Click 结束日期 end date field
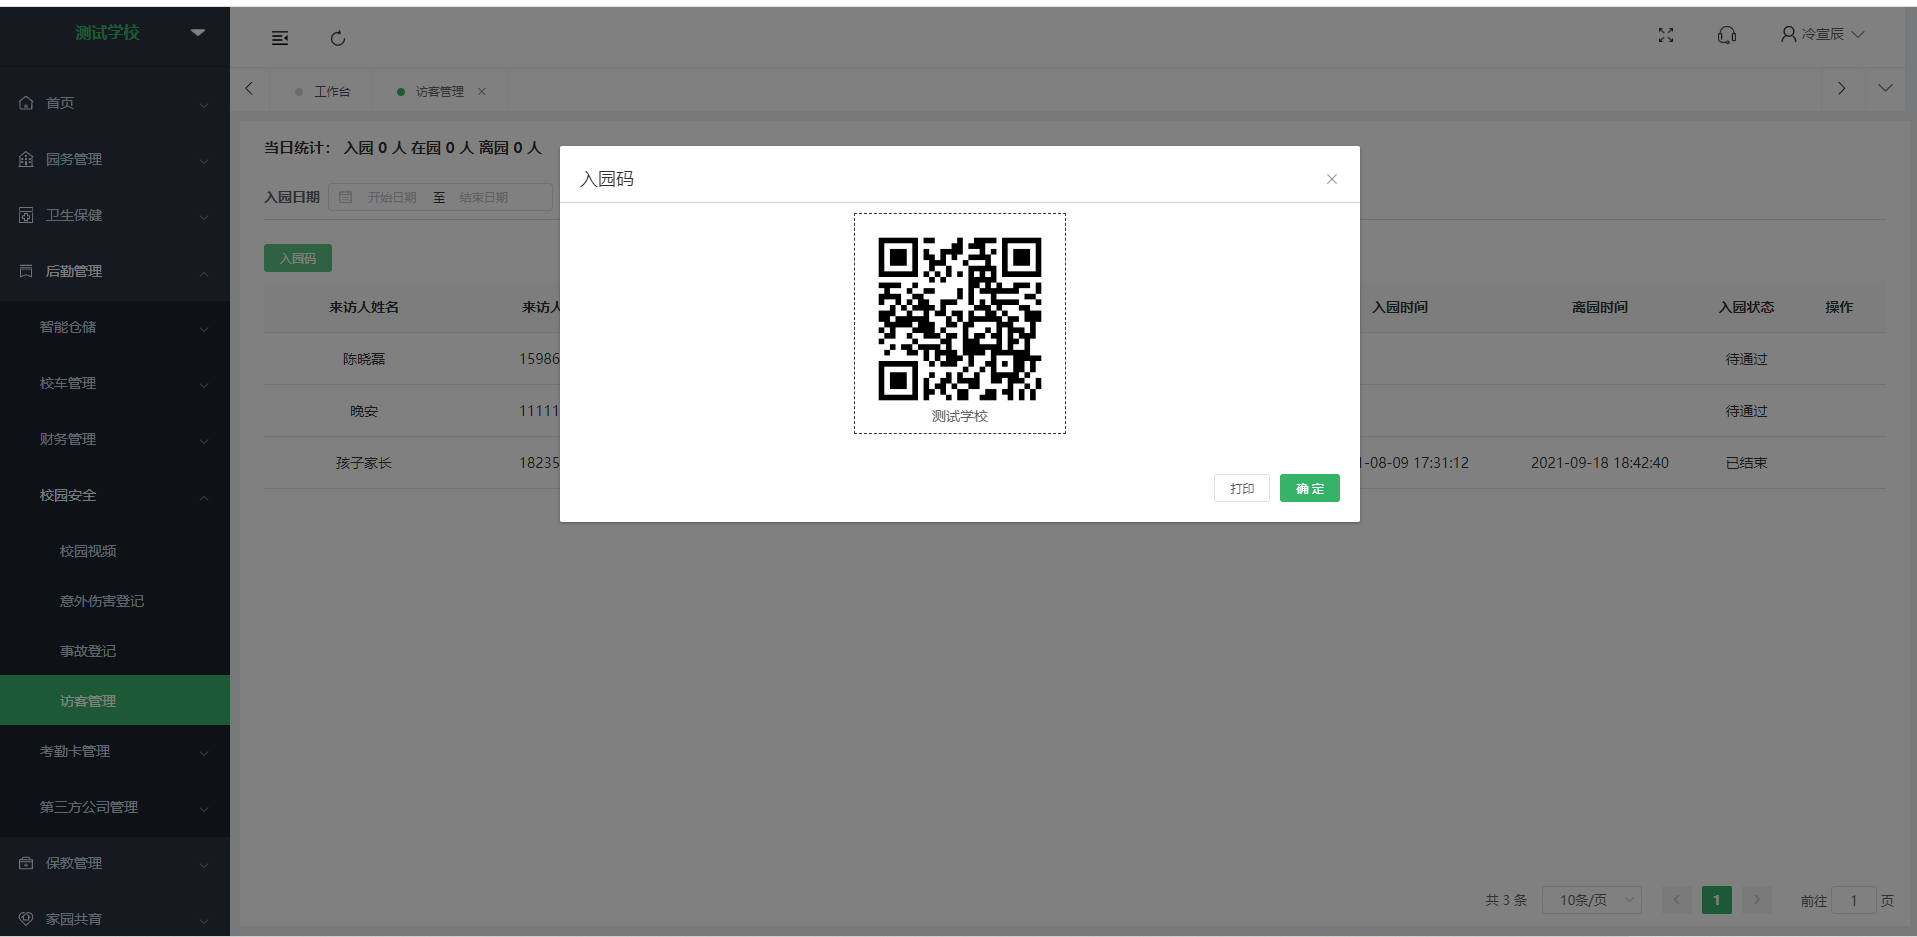Image resolution: width=1917 pixels, height=937 pixels. click(484, 197)
